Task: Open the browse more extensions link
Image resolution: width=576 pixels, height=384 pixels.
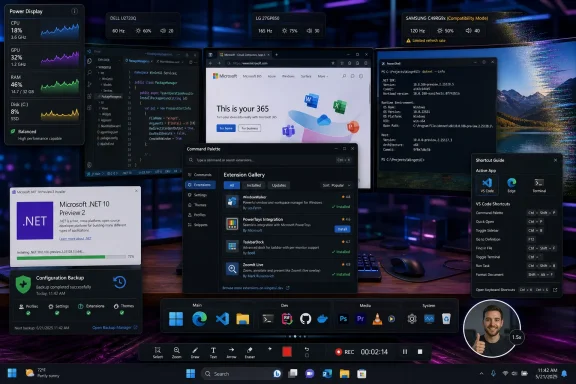Action: coord(256,288)
